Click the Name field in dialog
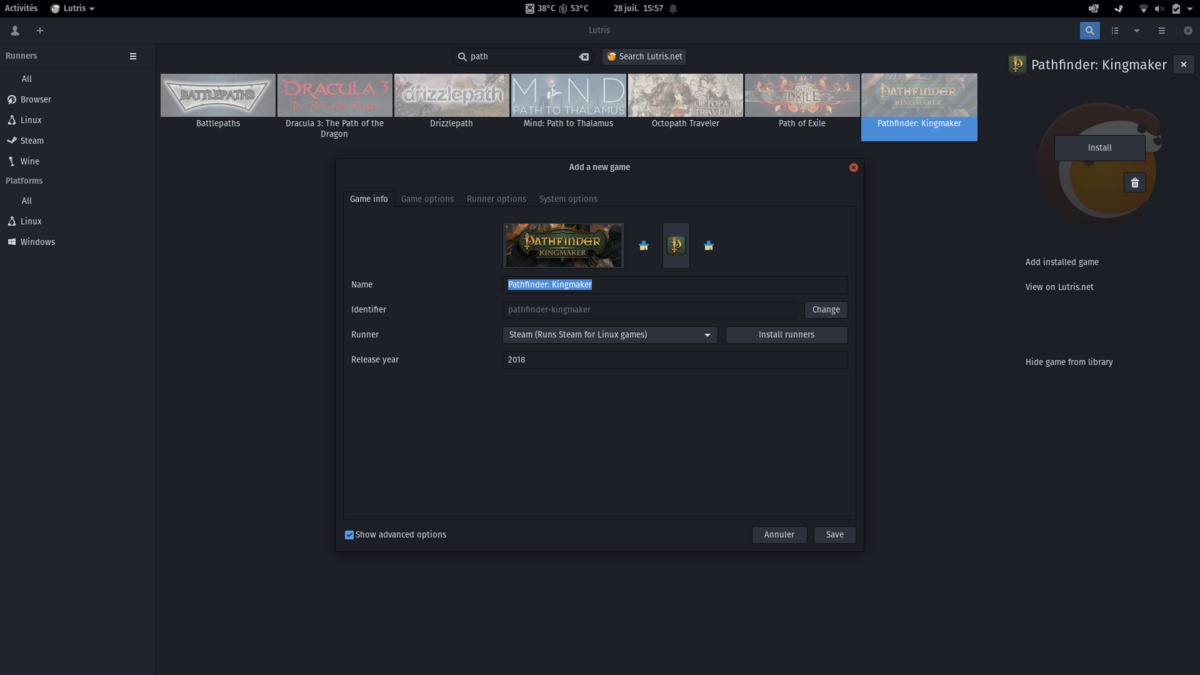This screenshot has width=1200, height=675. click(675, 285)
